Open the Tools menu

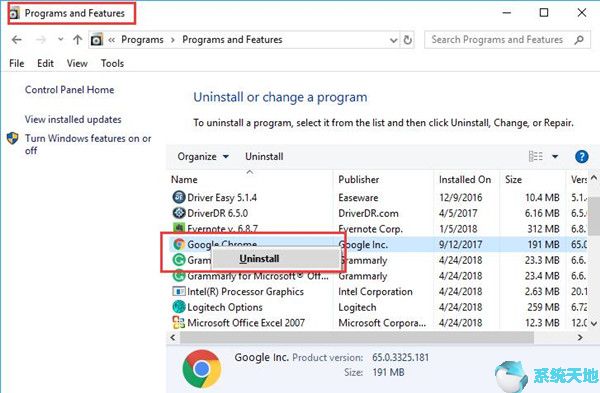tap(112, 63)
